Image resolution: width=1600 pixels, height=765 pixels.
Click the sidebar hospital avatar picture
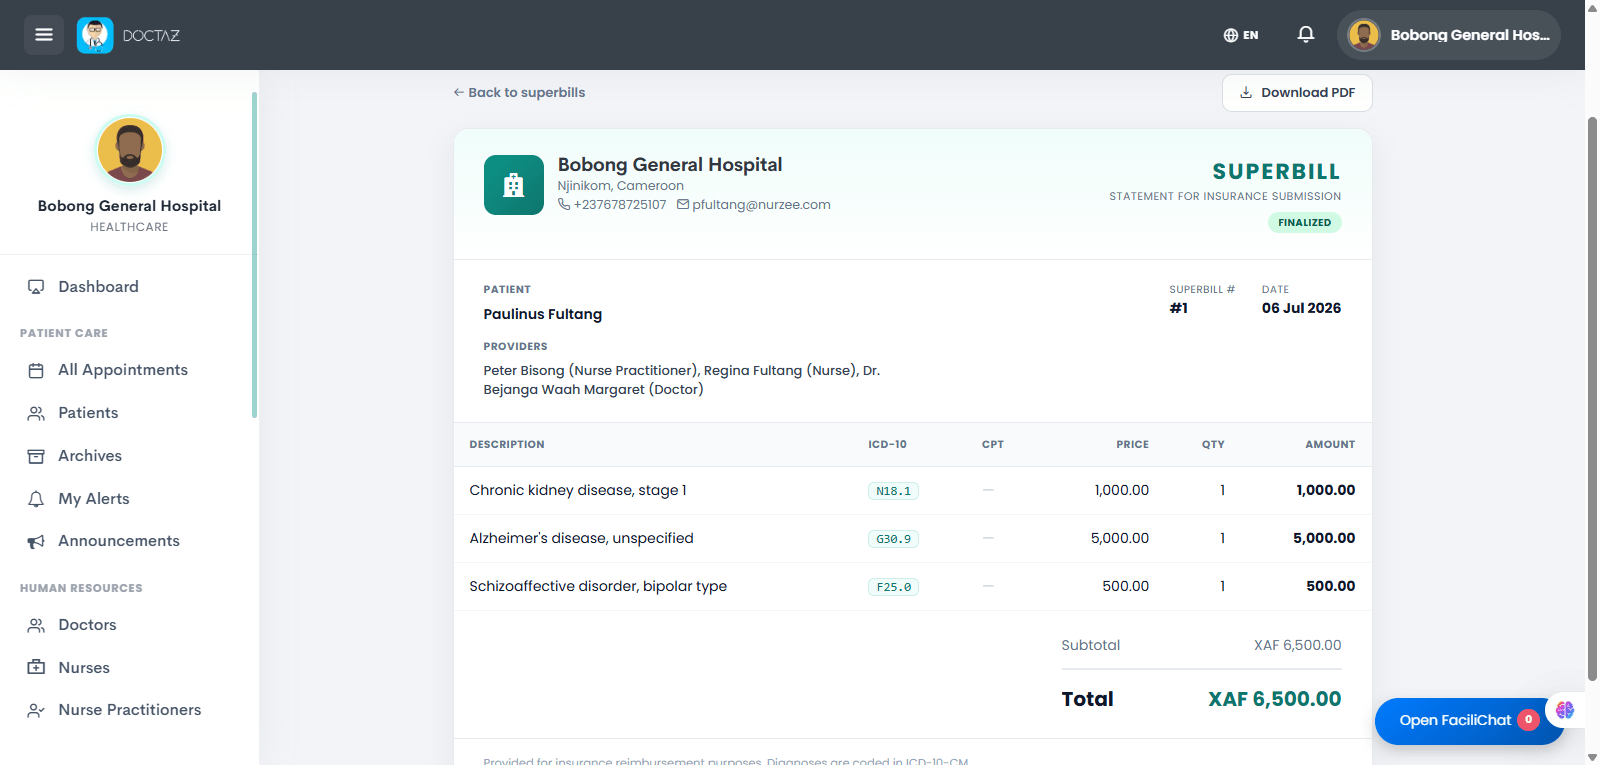click(130, 149)
